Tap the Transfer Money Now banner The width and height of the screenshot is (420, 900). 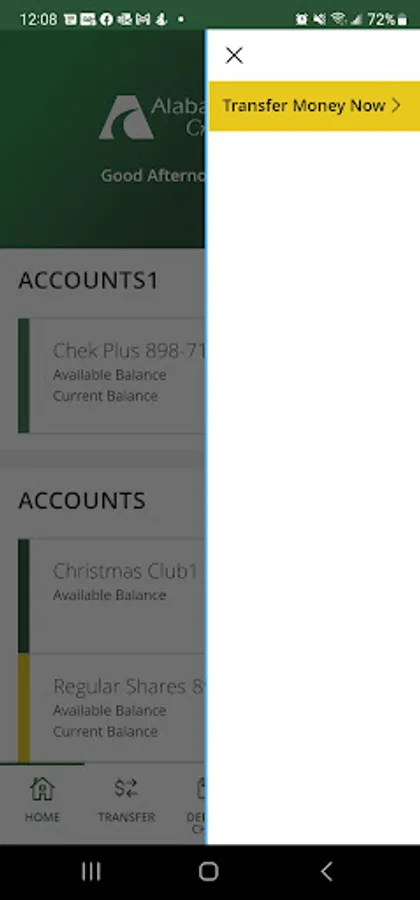(314, 106)
